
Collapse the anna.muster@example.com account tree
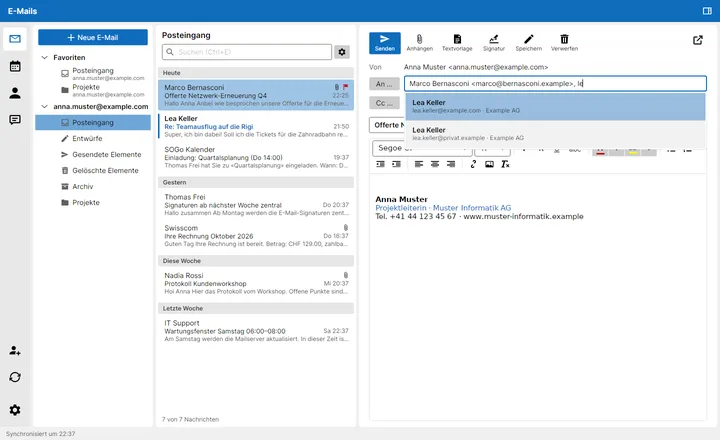click(45, 107)
